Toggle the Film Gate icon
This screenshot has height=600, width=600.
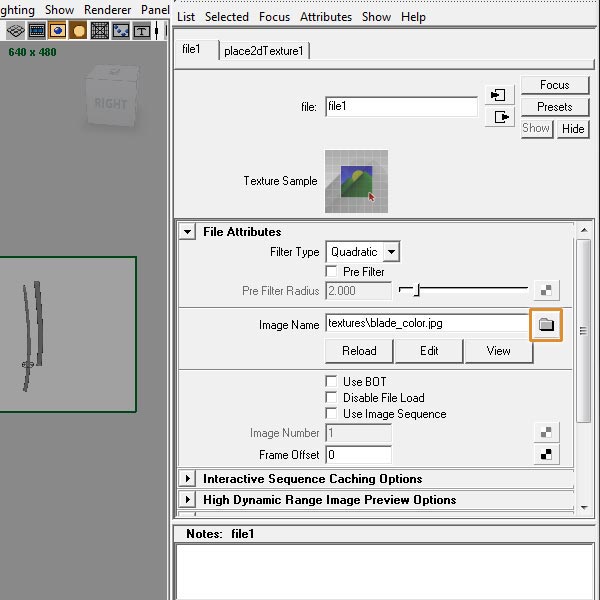(37, 31)
